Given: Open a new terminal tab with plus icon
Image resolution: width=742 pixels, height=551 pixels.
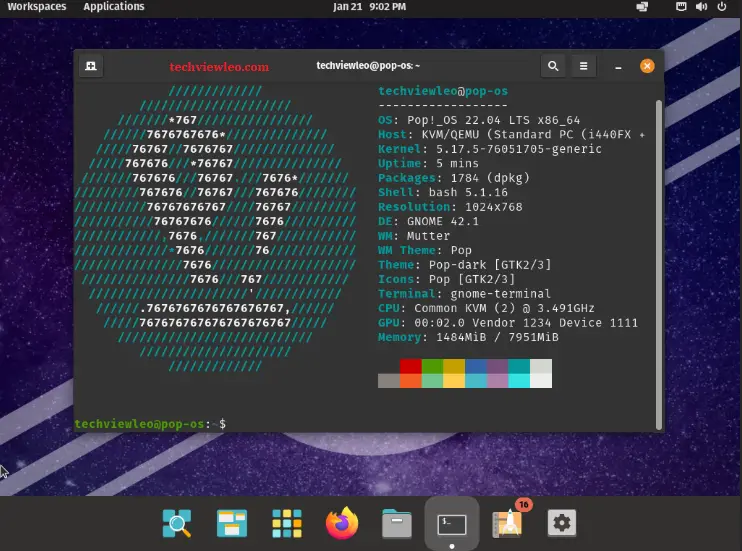Looking at the screenshot, I should [x=91, y=66].
